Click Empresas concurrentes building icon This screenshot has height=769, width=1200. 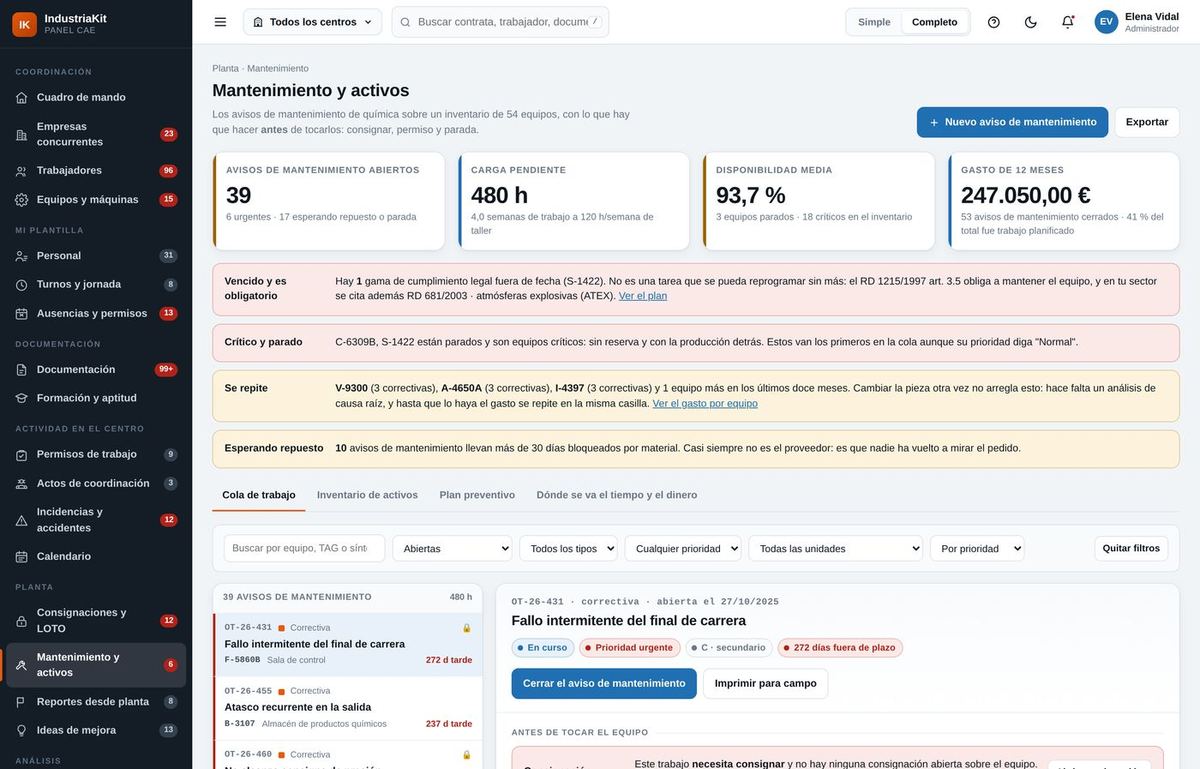[x=21, y=134]
